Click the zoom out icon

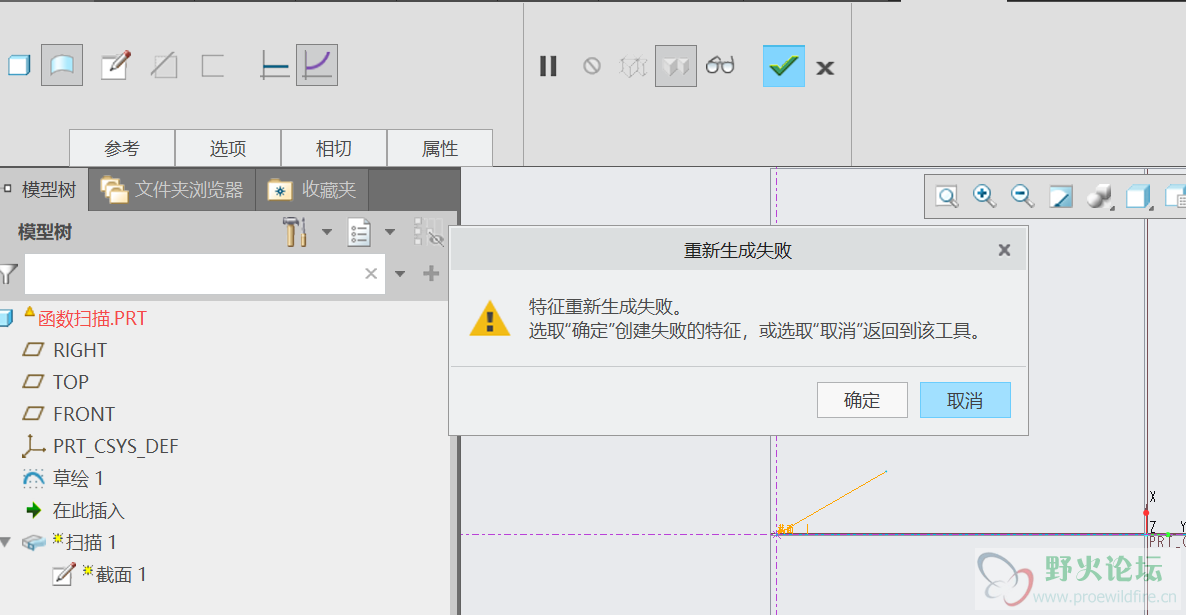(1023, 196)
